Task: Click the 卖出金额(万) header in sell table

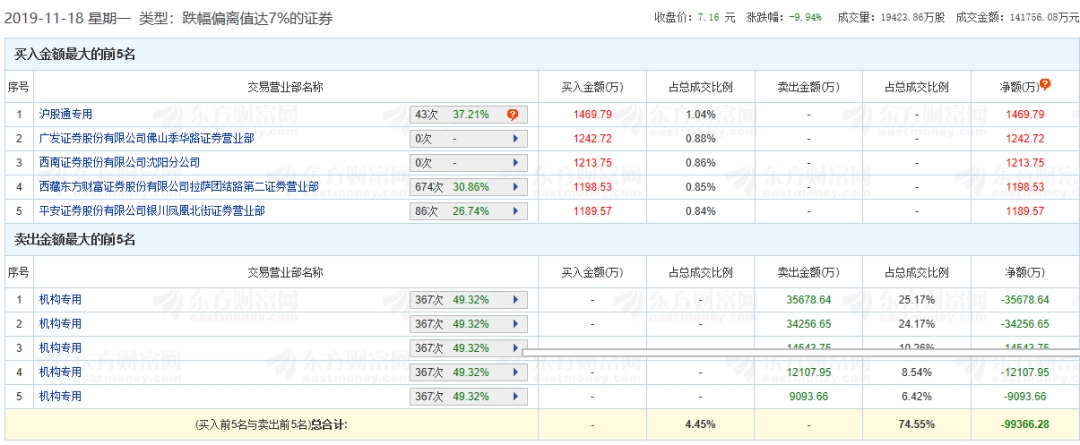Action: [x=808, y=272]
